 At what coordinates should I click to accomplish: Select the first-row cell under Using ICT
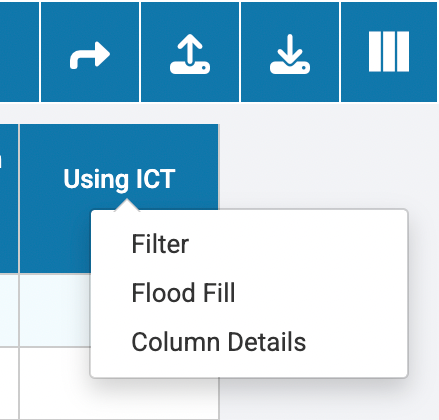click(x=55, y=310)
